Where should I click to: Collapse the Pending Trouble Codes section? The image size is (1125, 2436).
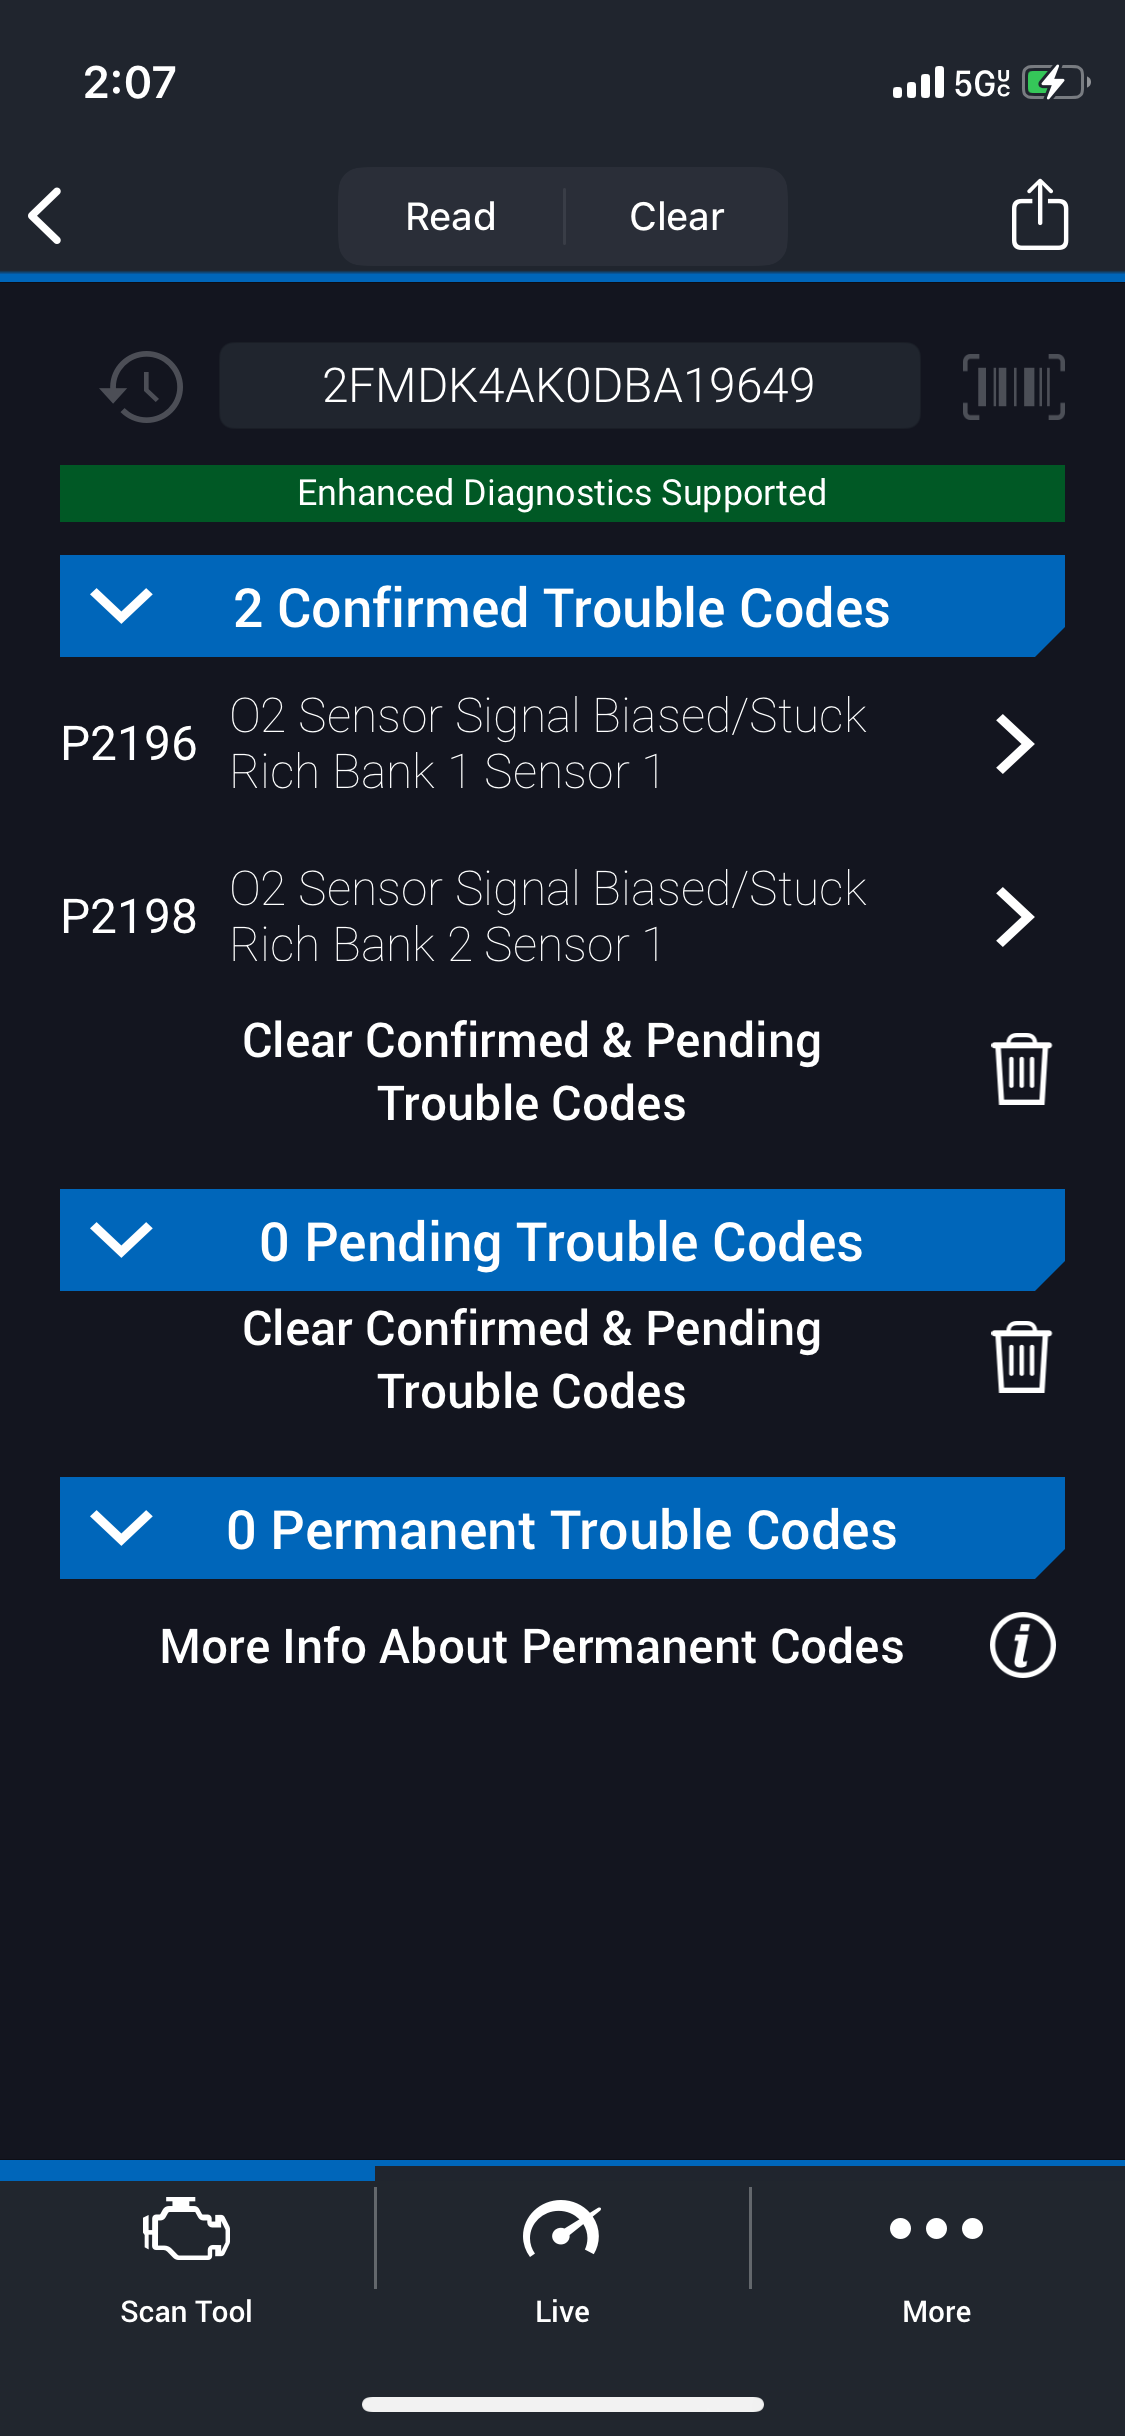pyautogui.click(x=121, y=1240)
